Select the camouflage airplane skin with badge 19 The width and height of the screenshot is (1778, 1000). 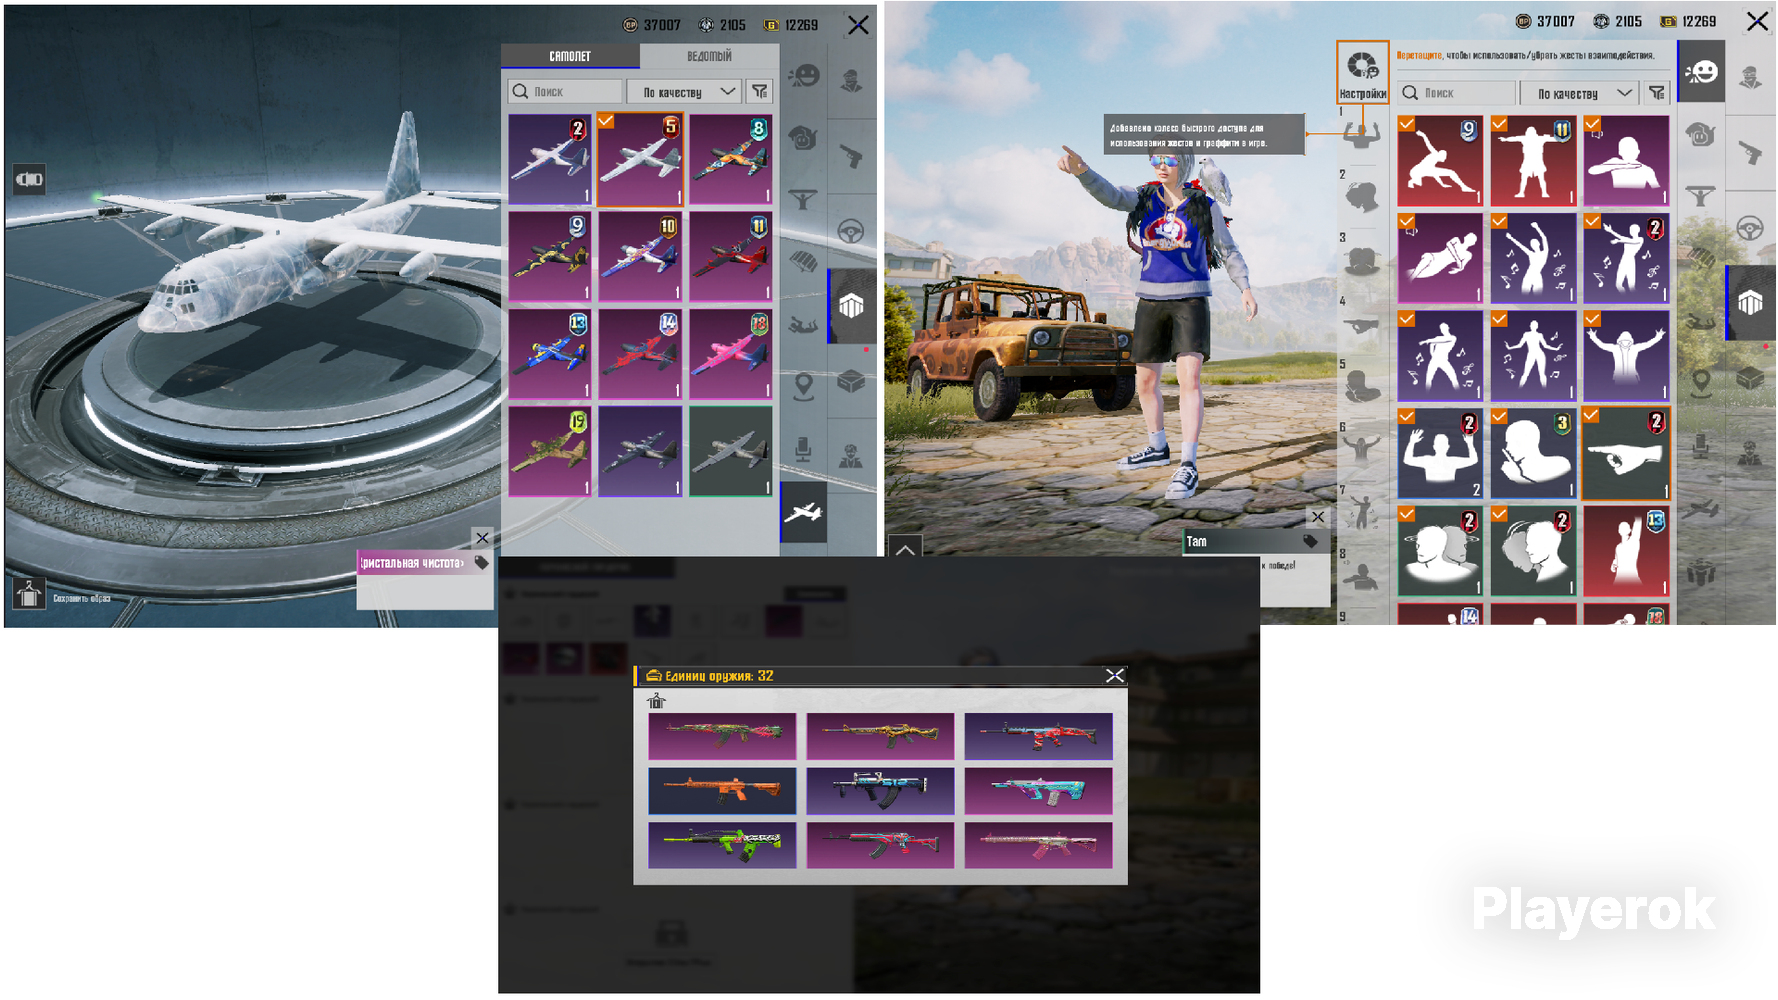pos(550,451)
